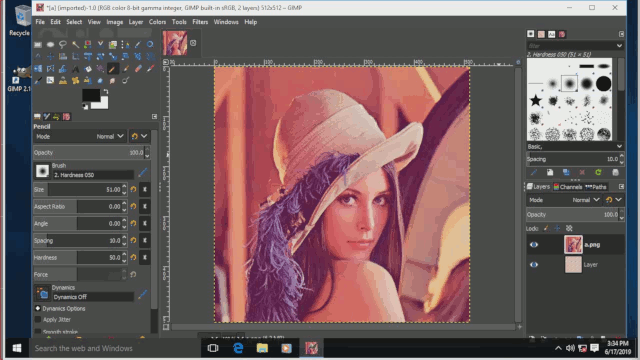Toggle link Size to brush default
Screen dimensions: 640x360
pos(144,189)
